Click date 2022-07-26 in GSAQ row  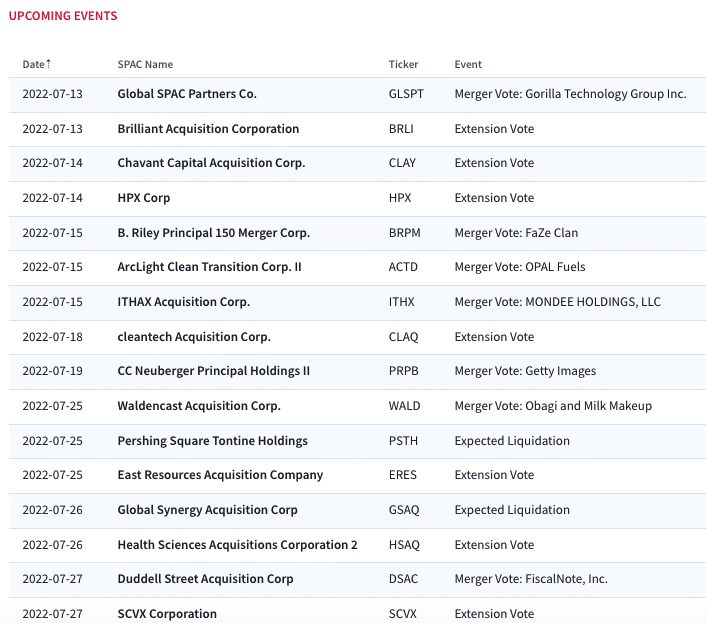click(x=53, y=510)
